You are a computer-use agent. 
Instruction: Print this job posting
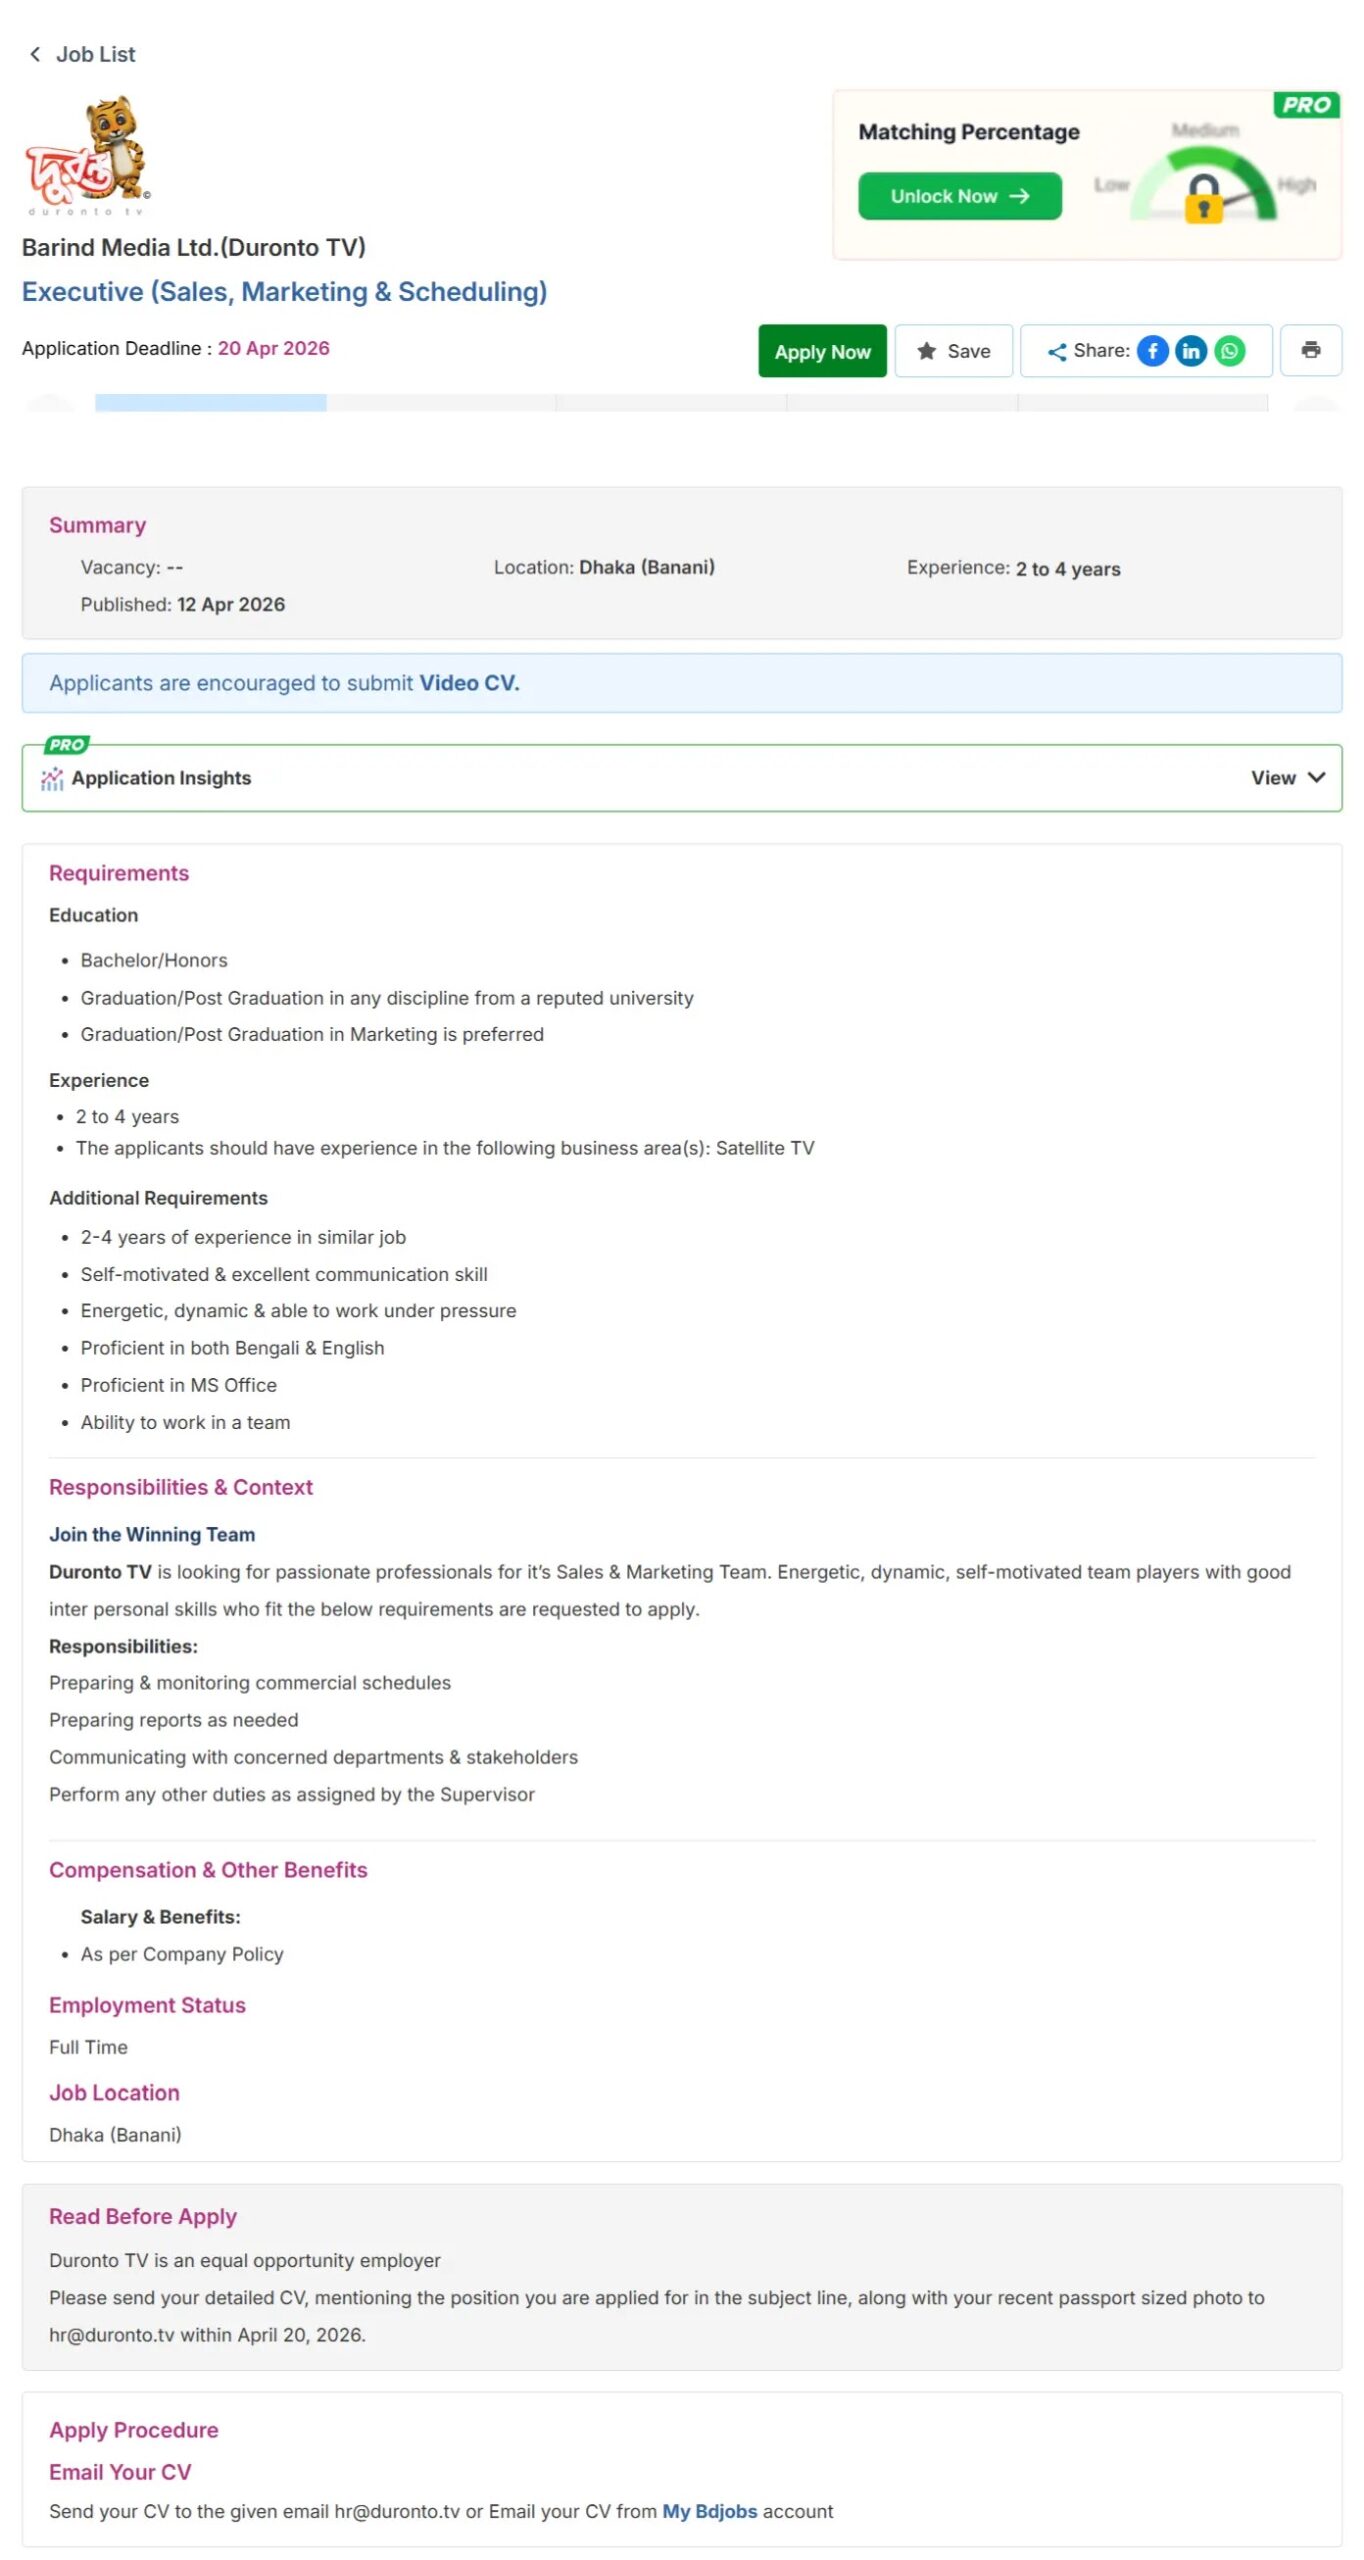1310,350
